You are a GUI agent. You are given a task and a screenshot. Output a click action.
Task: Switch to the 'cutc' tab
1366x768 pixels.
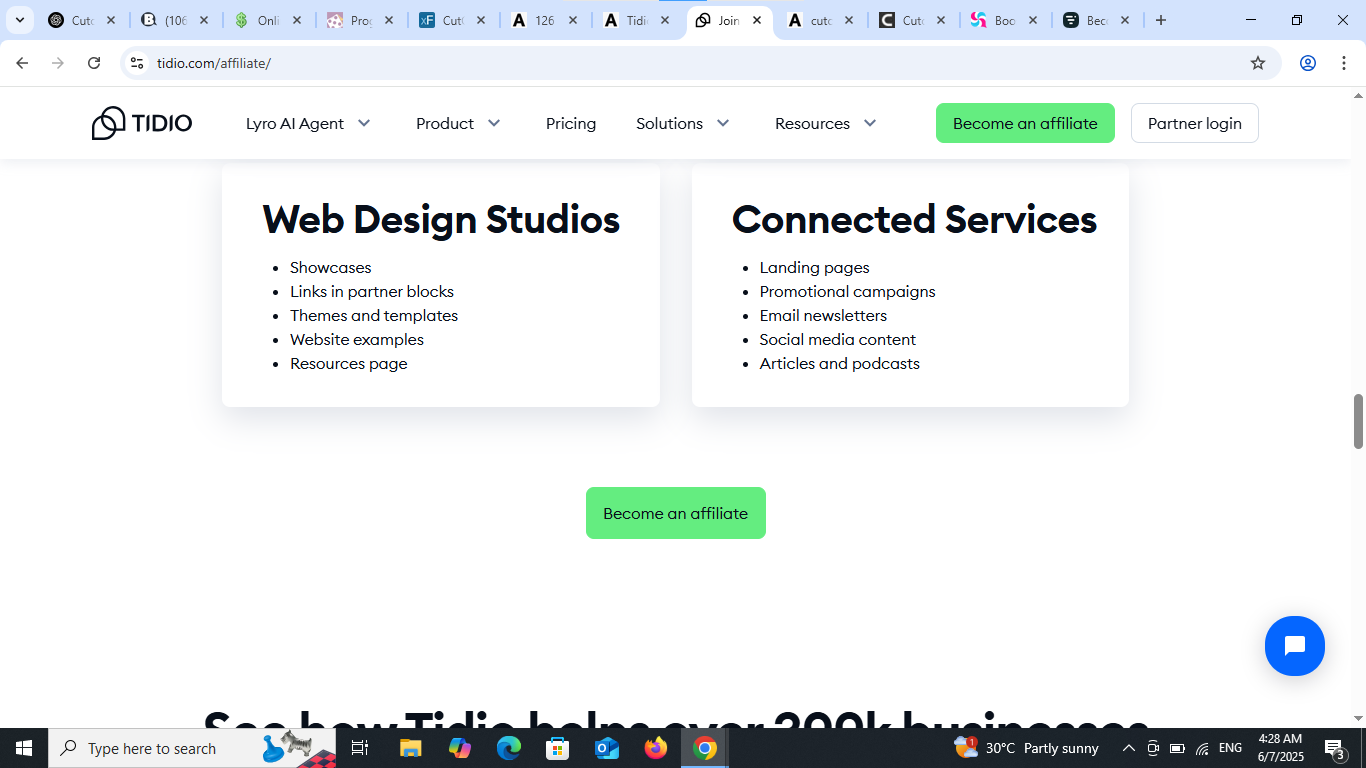pyautogui.click(x=819, y=20)
